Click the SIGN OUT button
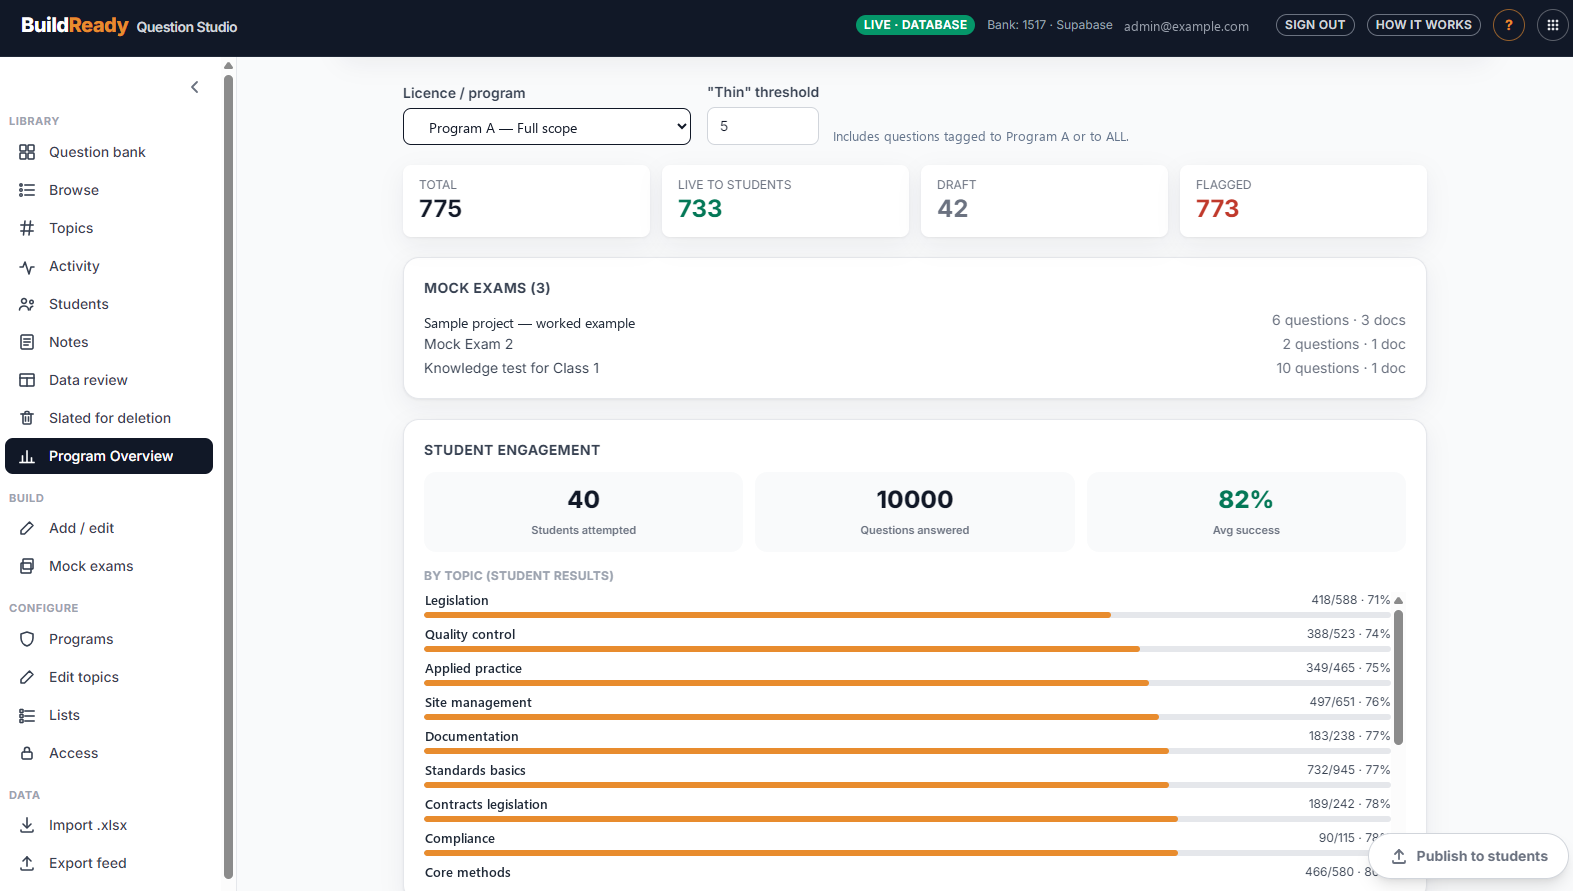Image resolution: width=1573 pixels, height=891 pixels. click(x=1315, y=25)
